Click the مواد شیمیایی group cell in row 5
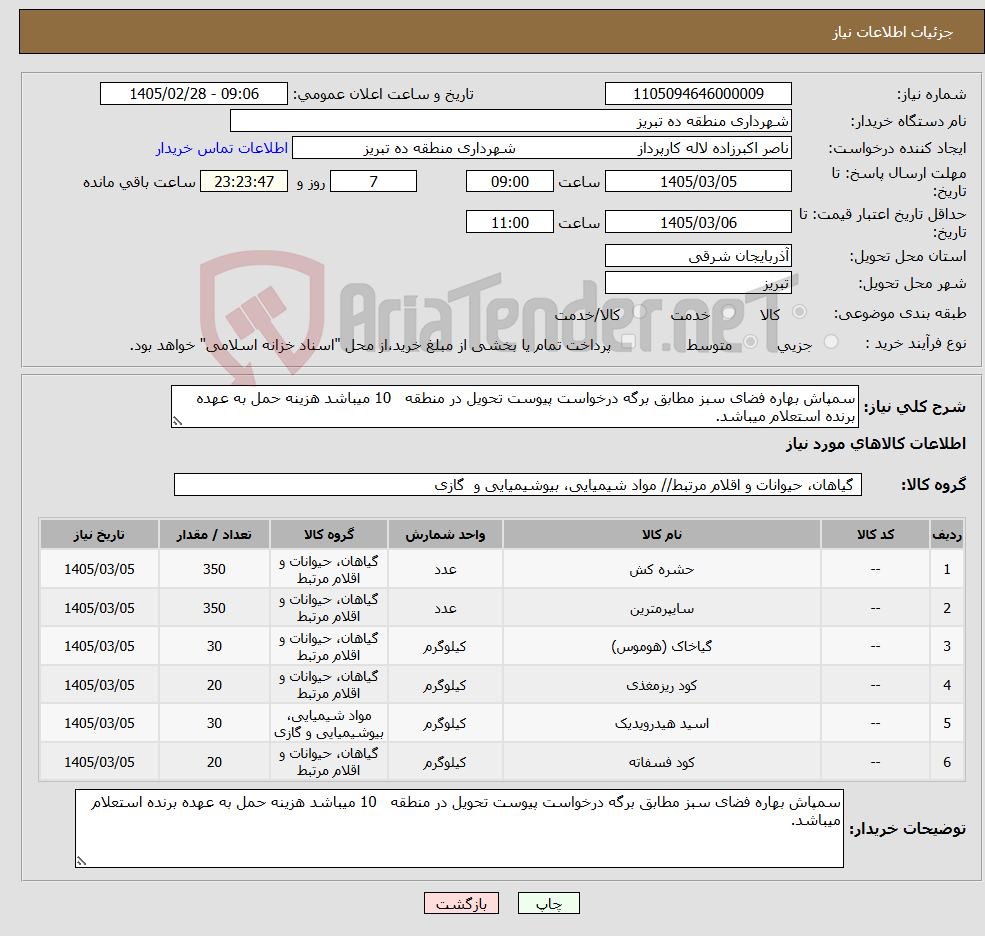 click(x=329, y=724)
